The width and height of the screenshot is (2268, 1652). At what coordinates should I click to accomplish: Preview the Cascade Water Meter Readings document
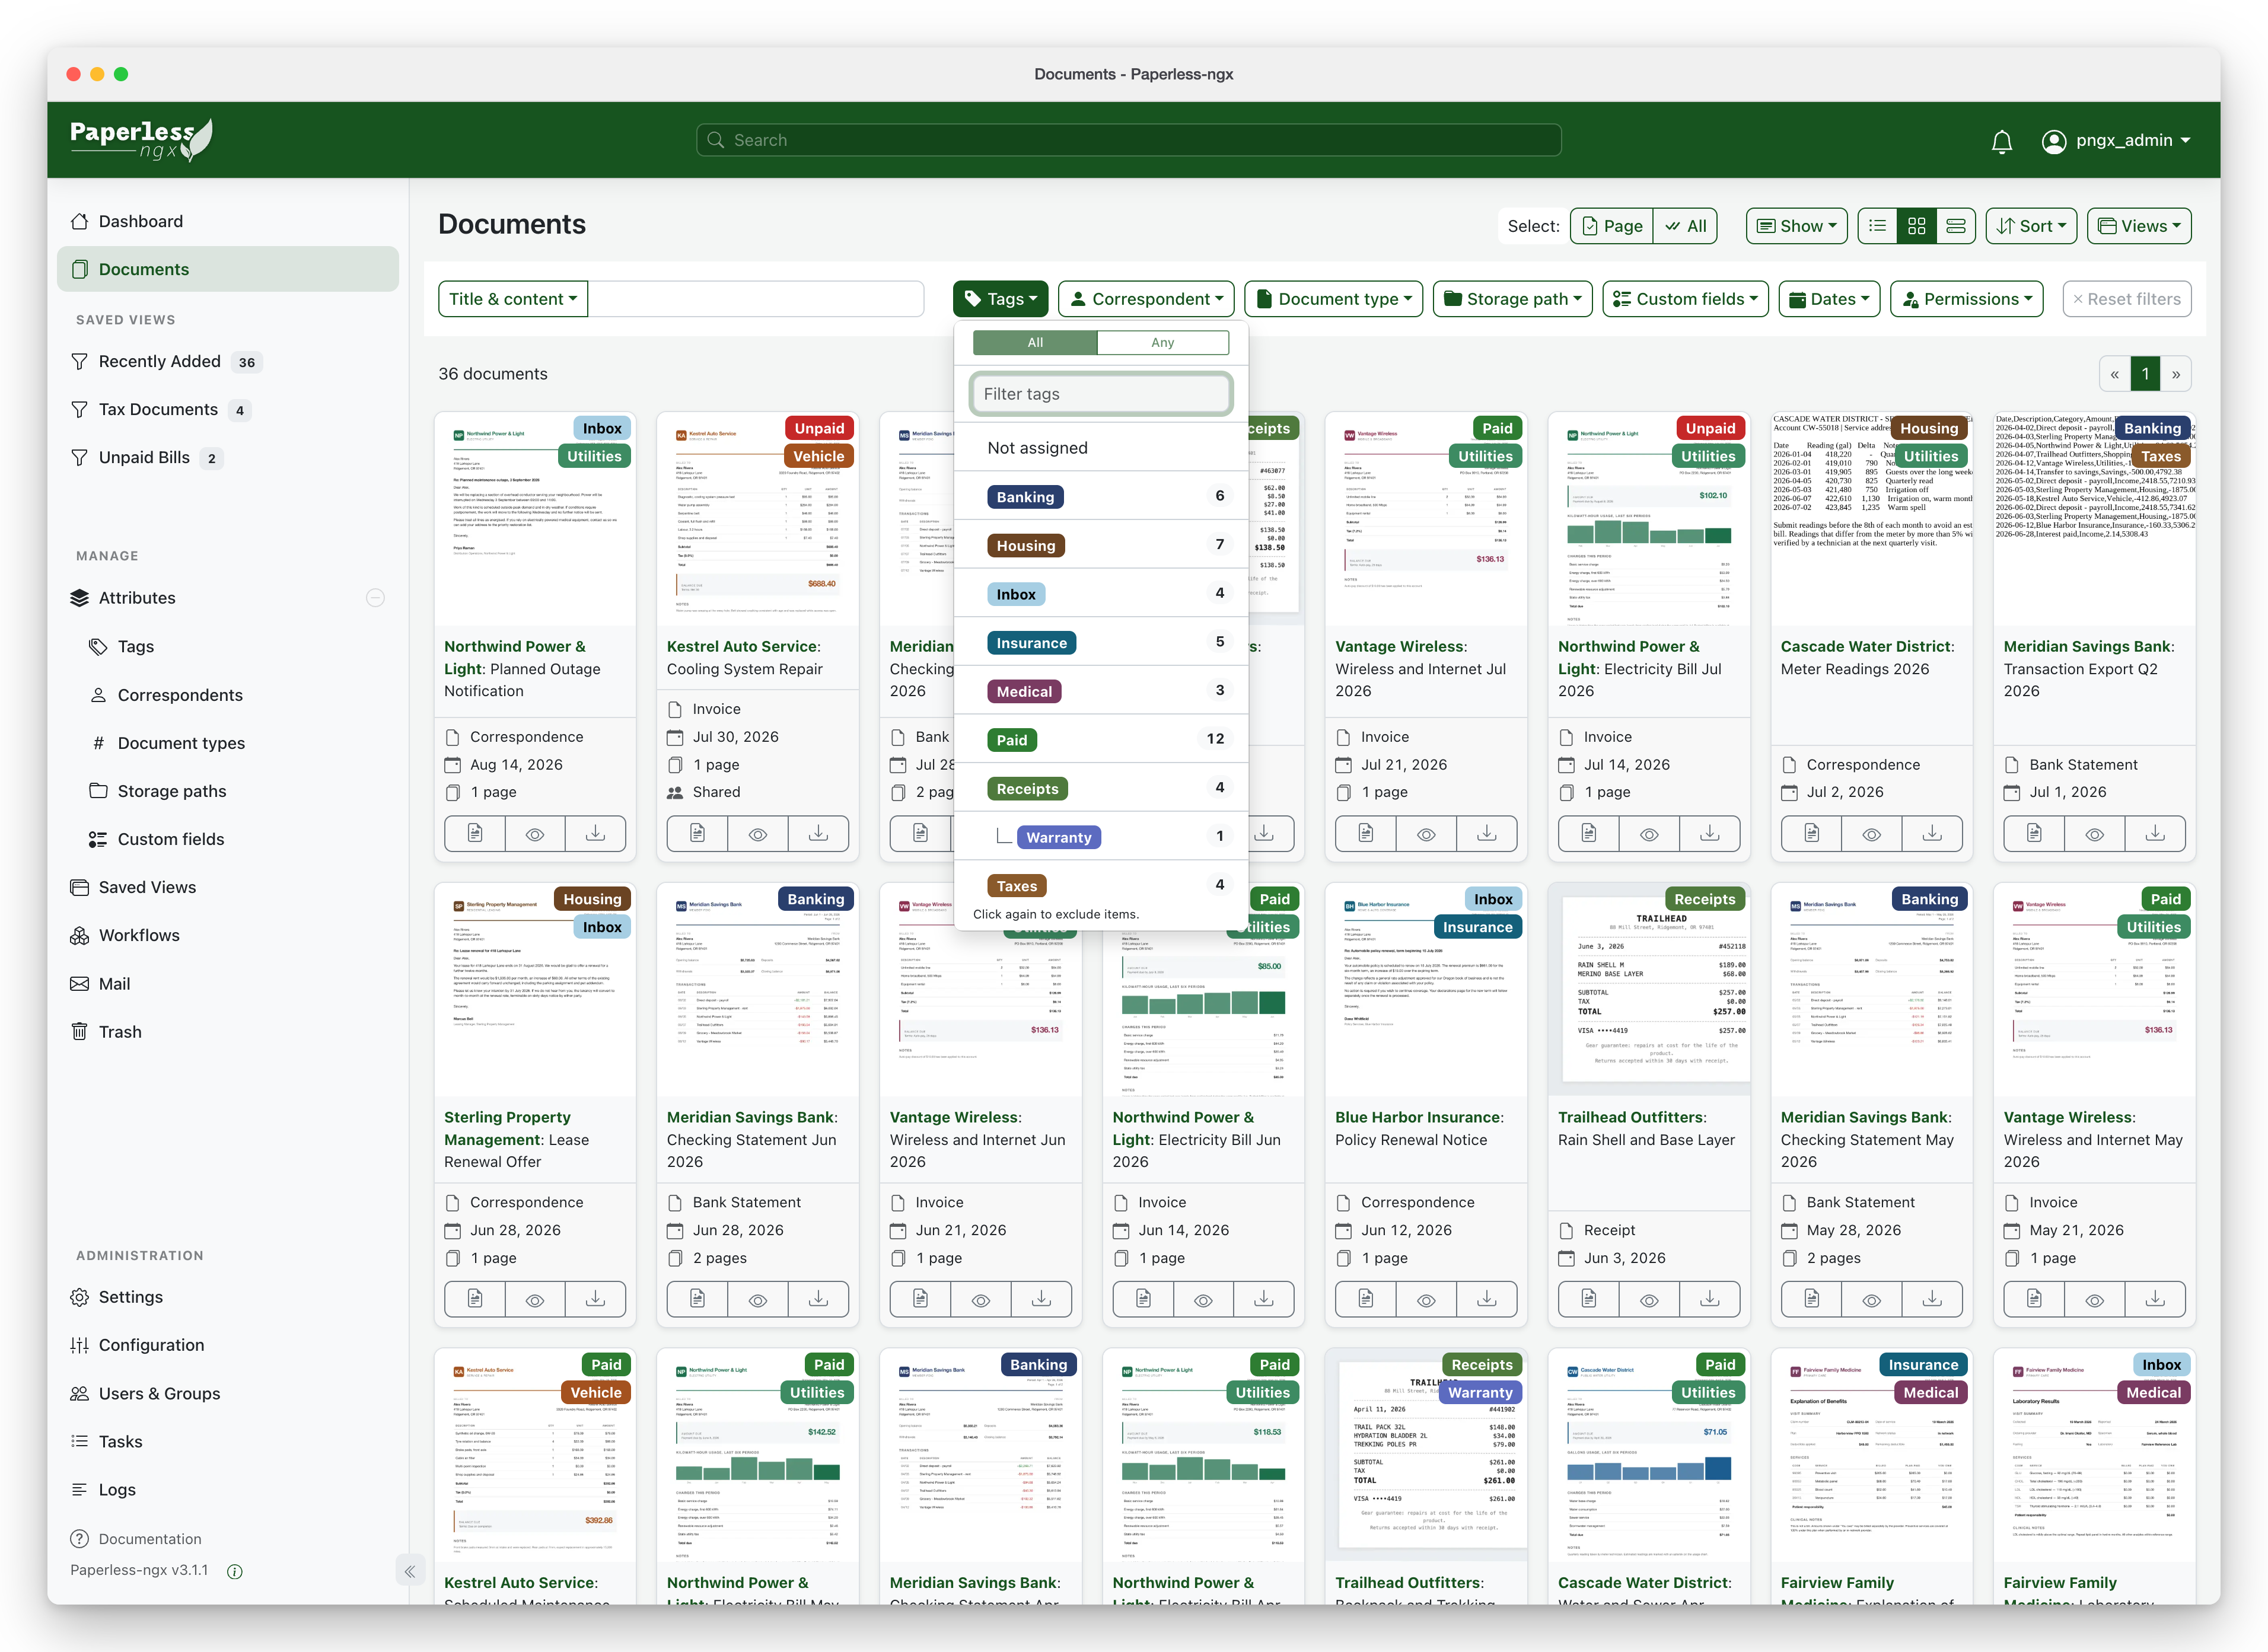[1872, 833]
